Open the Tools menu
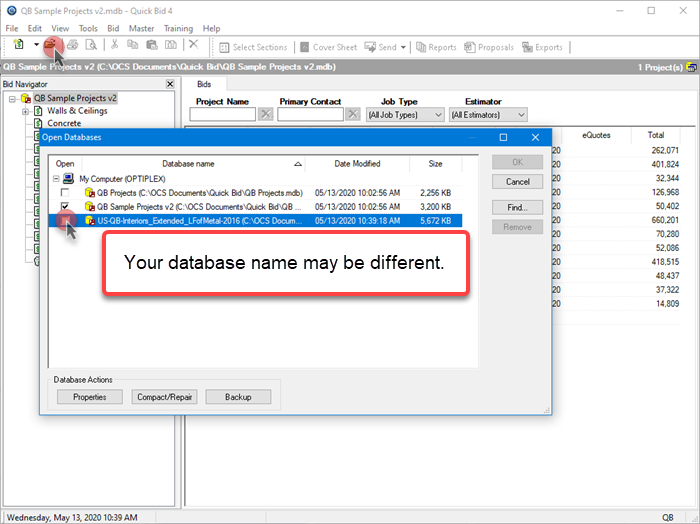This screenshot has height=524, width=700. click(x=88, y=28)
